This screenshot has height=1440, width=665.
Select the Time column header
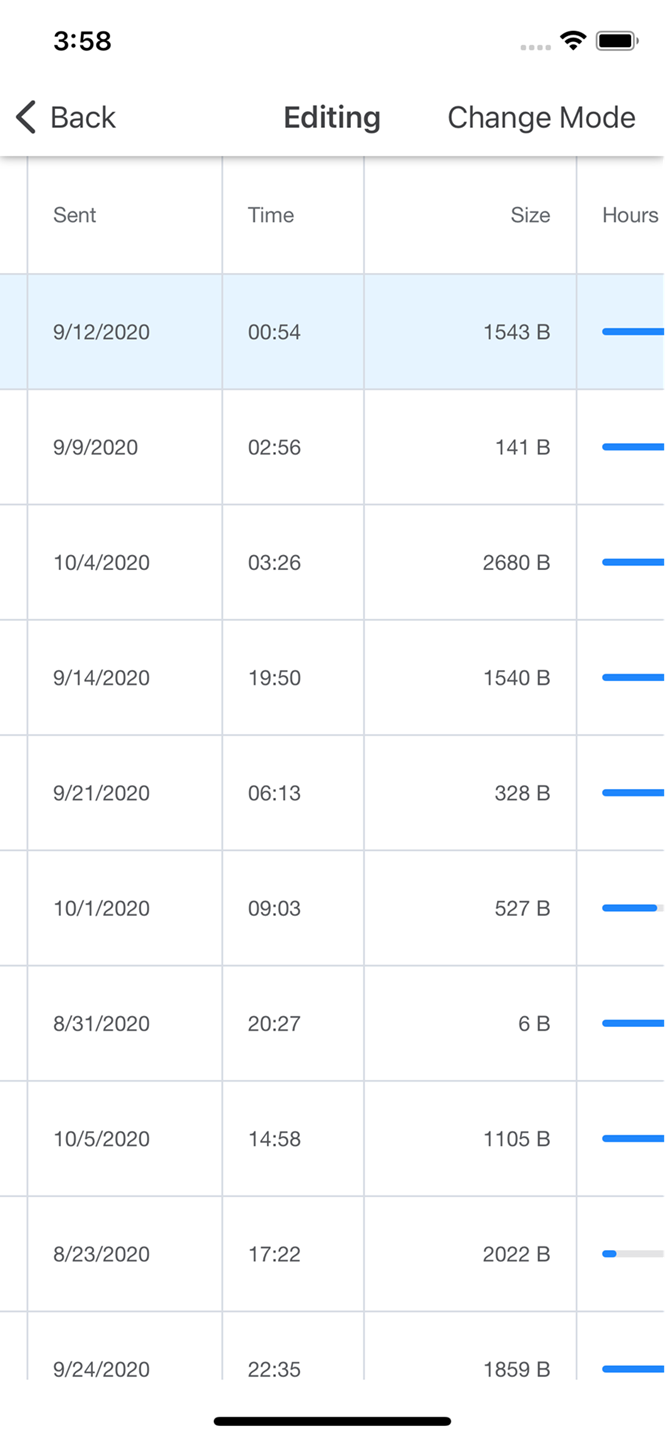pyautogui.click(x=271, y=215)
